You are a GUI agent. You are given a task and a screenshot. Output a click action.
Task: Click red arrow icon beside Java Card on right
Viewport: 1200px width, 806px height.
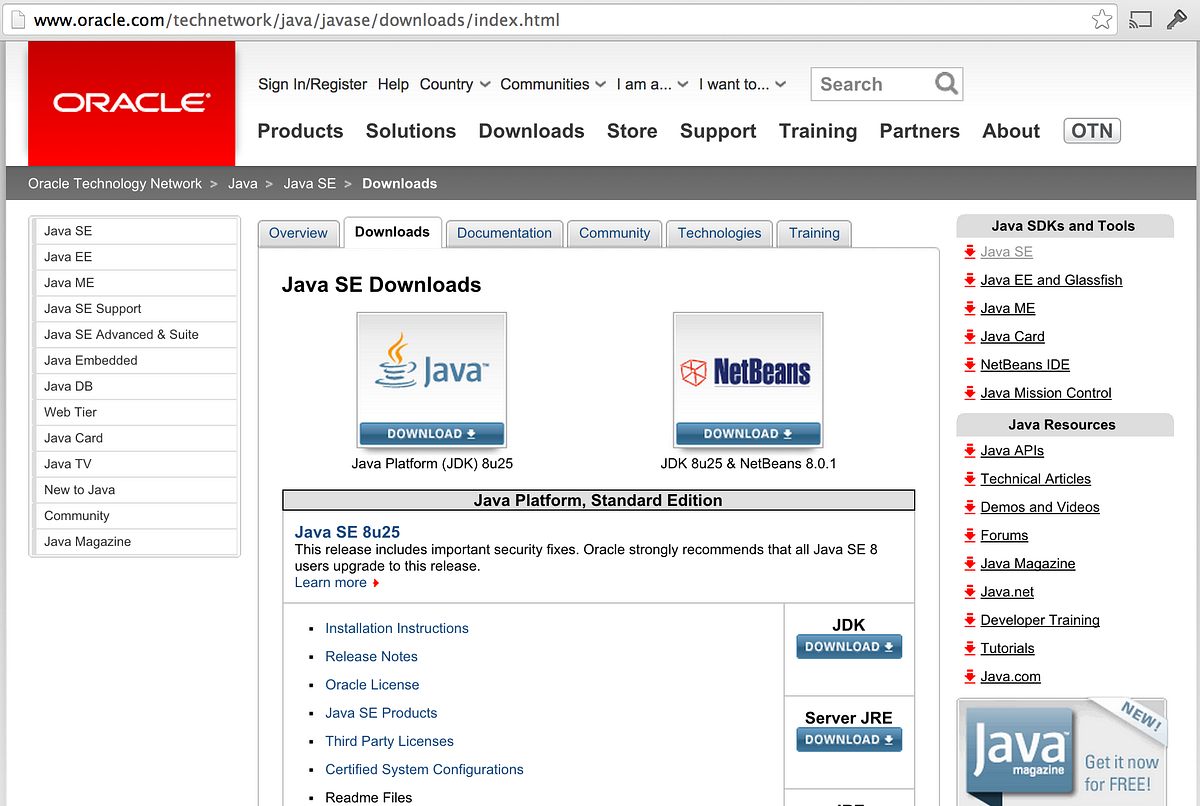970,337
